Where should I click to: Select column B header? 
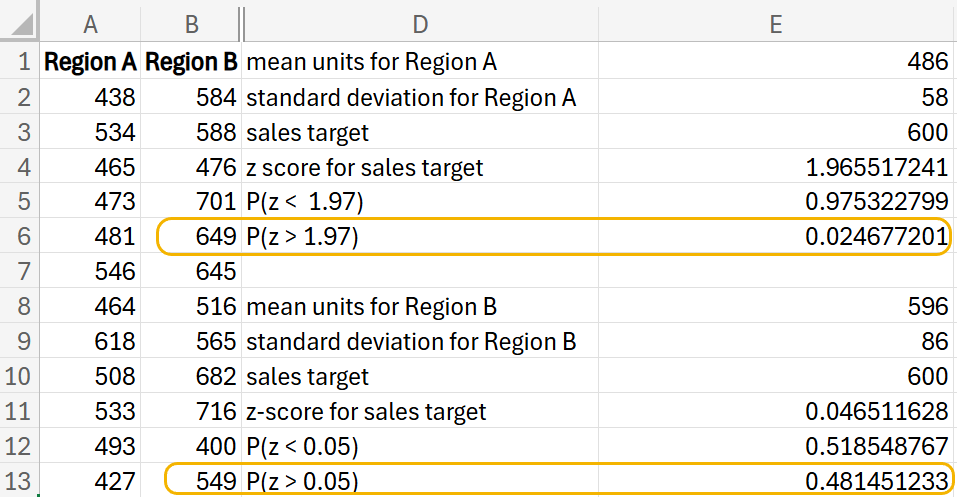pos(190,22)
